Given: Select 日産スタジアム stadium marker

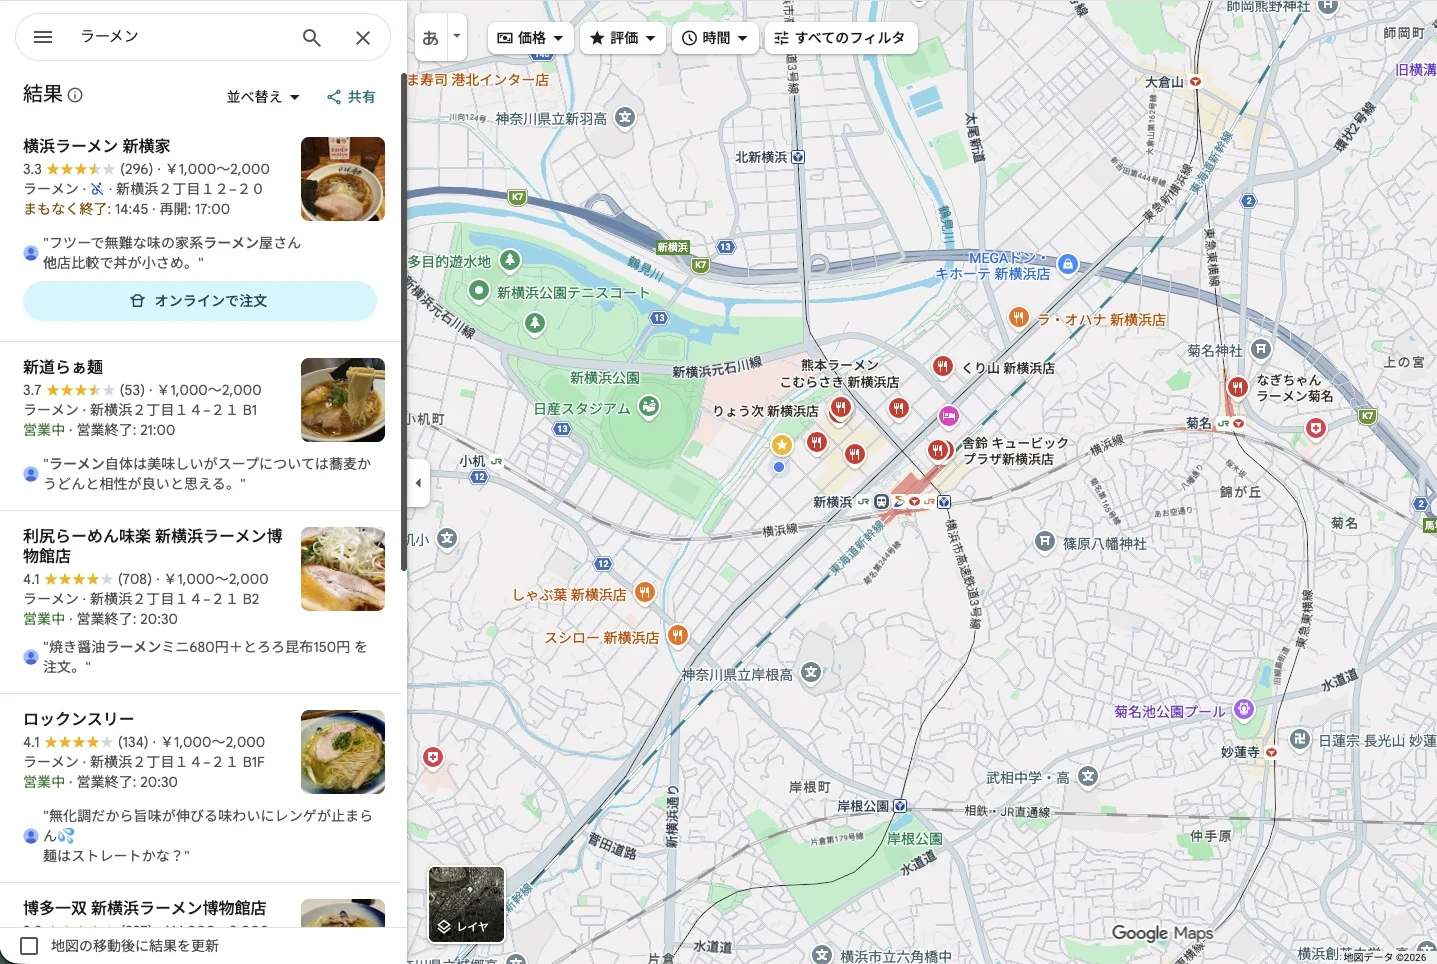Looking at the screenshot, I should (x=649, y=407).
